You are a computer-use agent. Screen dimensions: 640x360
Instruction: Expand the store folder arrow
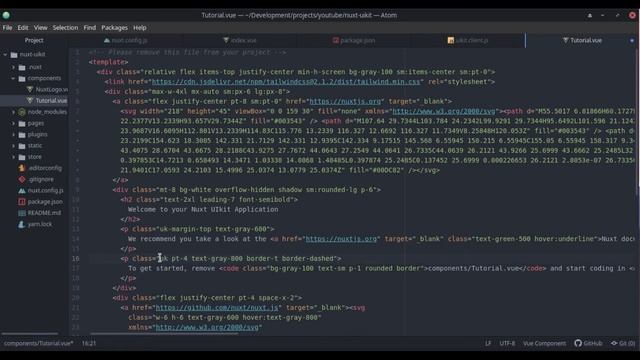(x=13, y=157)
